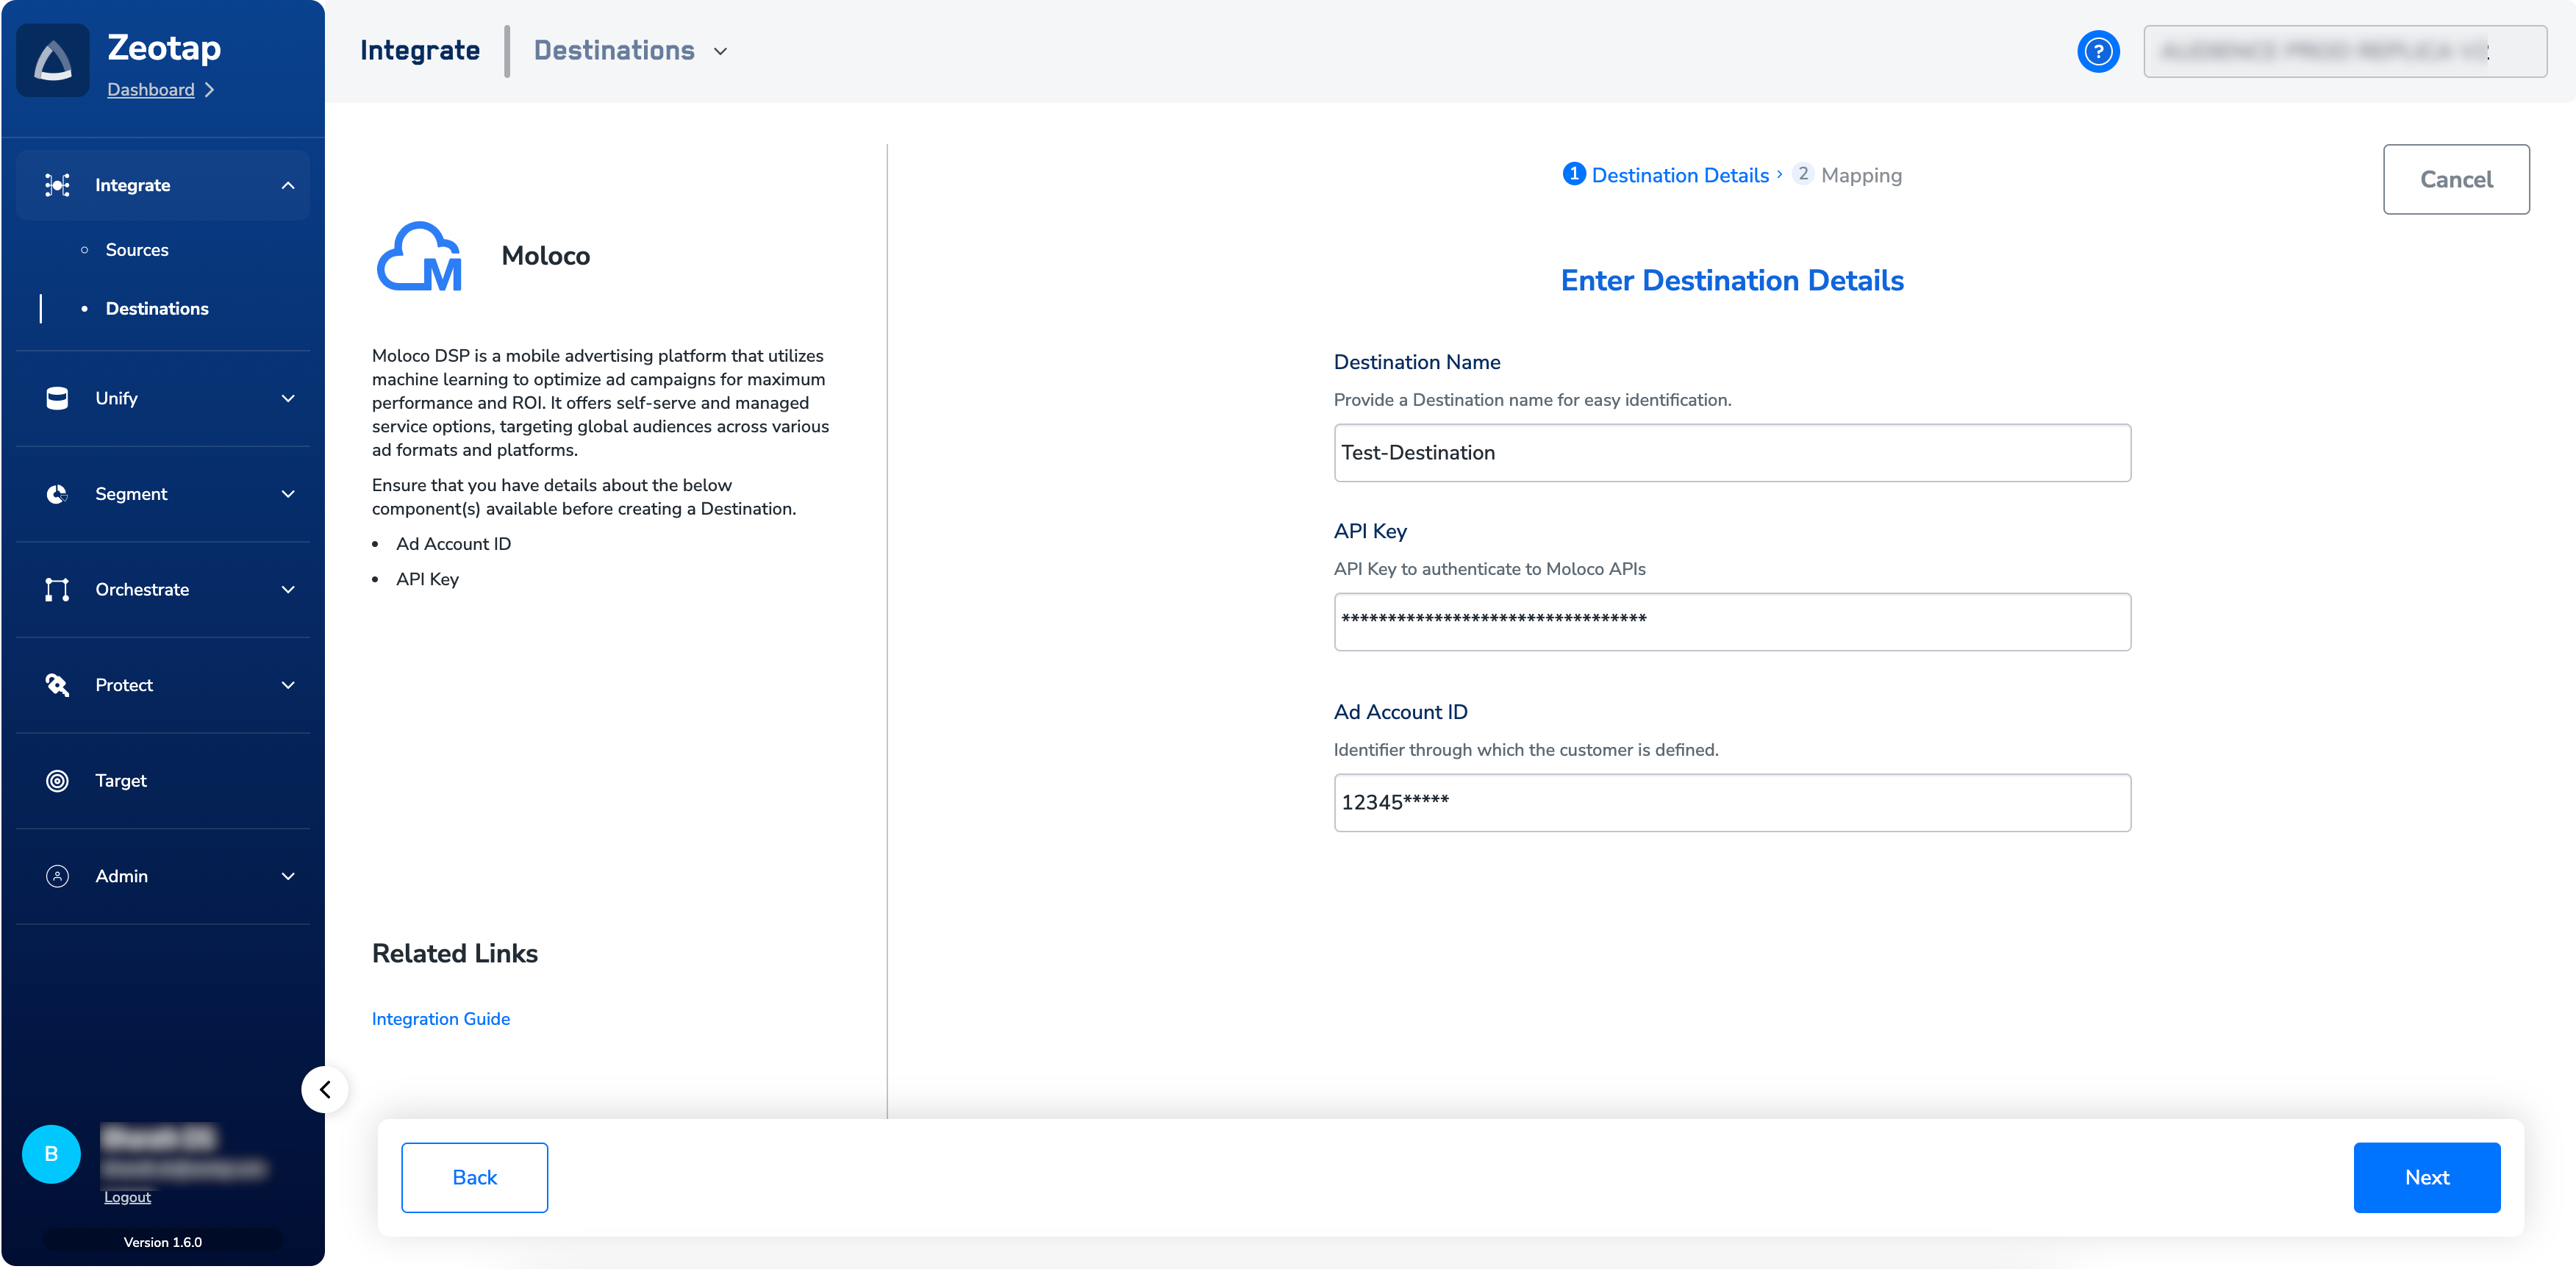Click the Zeotap logo icon
The width and height of the screenshot is (2576, 1269).
pos(53,61)
